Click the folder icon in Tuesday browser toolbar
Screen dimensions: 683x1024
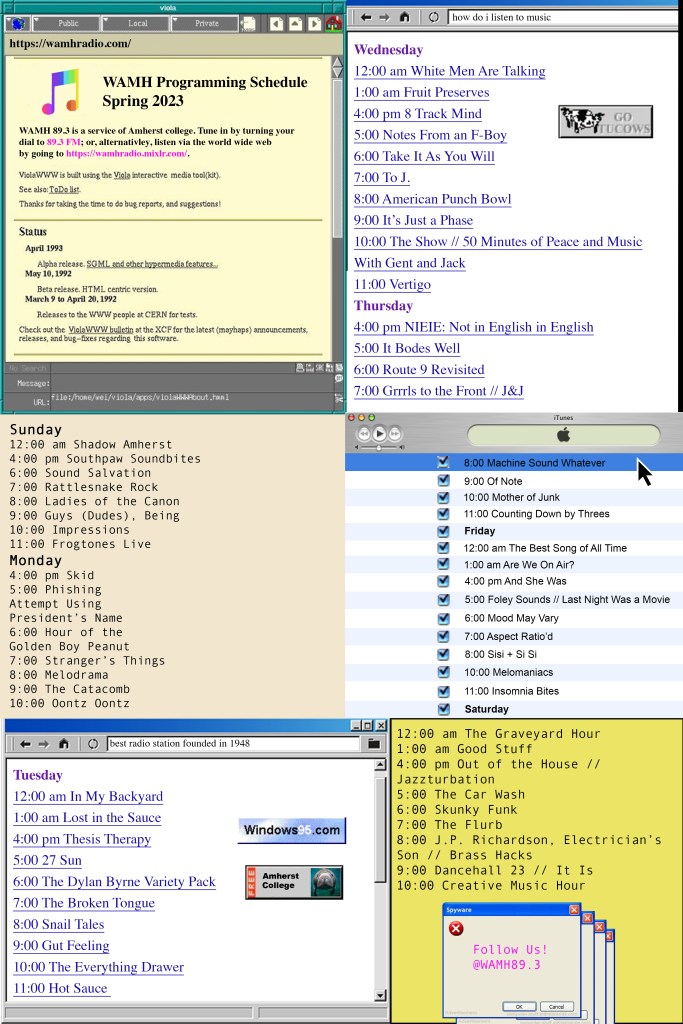pyautogui.click(x=373, y=743)
